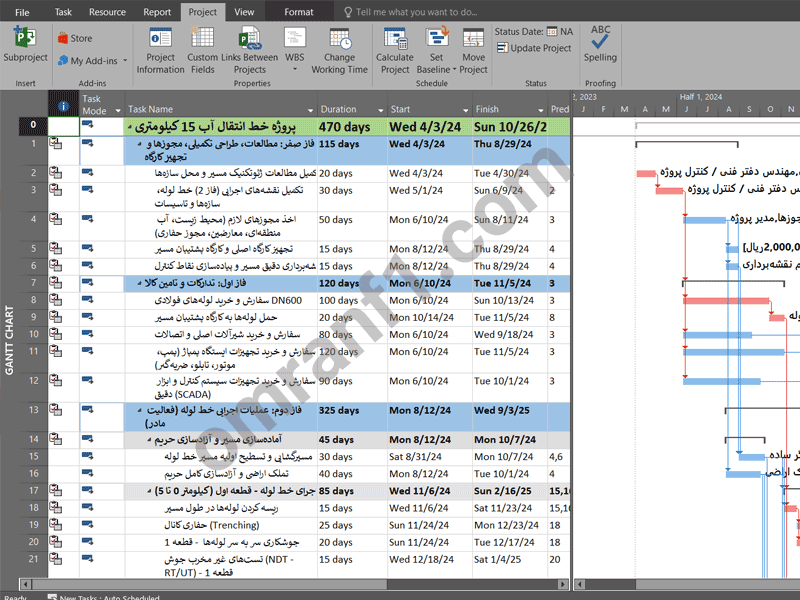This screenshot has width=800, height=600.
Task: Click the Update Project button
Action: pyautogui.click(x=534, y=48)
